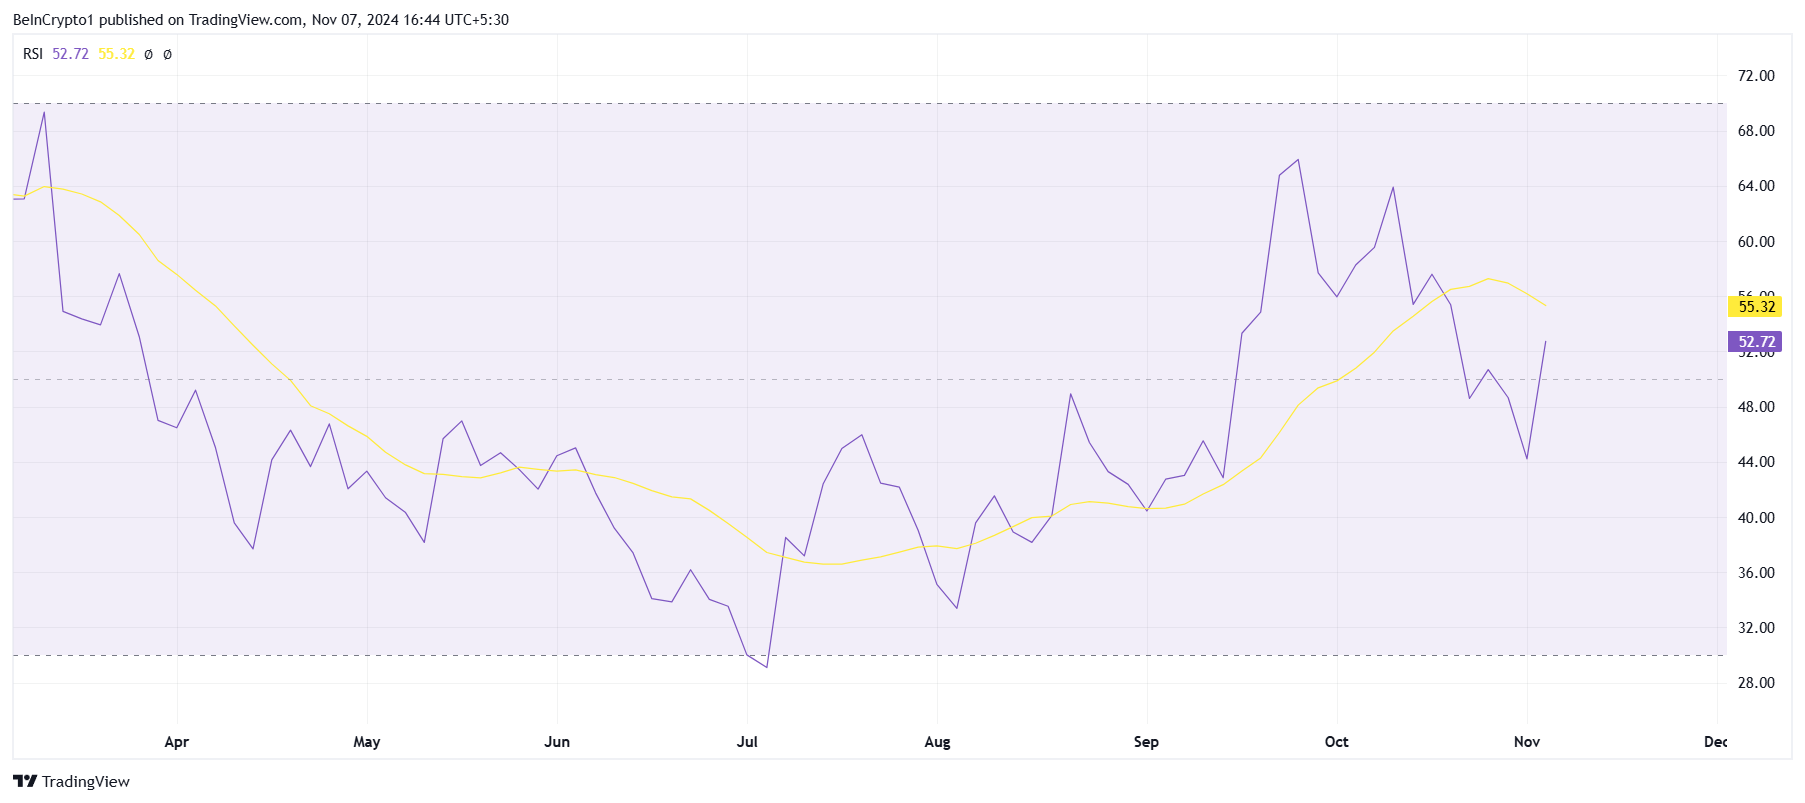Click the Jul label on the time axis
The image size is (1805, 803).
(747, 742)
